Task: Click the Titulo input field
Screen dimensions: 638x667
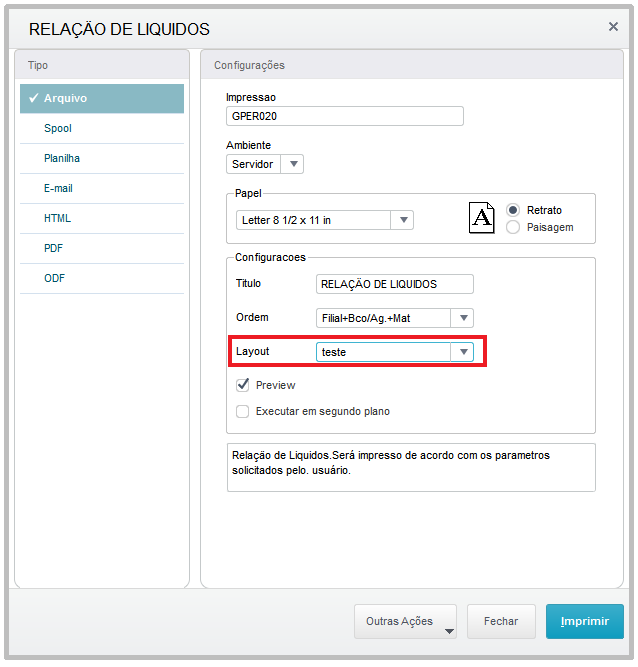Action: coord(395,284)
